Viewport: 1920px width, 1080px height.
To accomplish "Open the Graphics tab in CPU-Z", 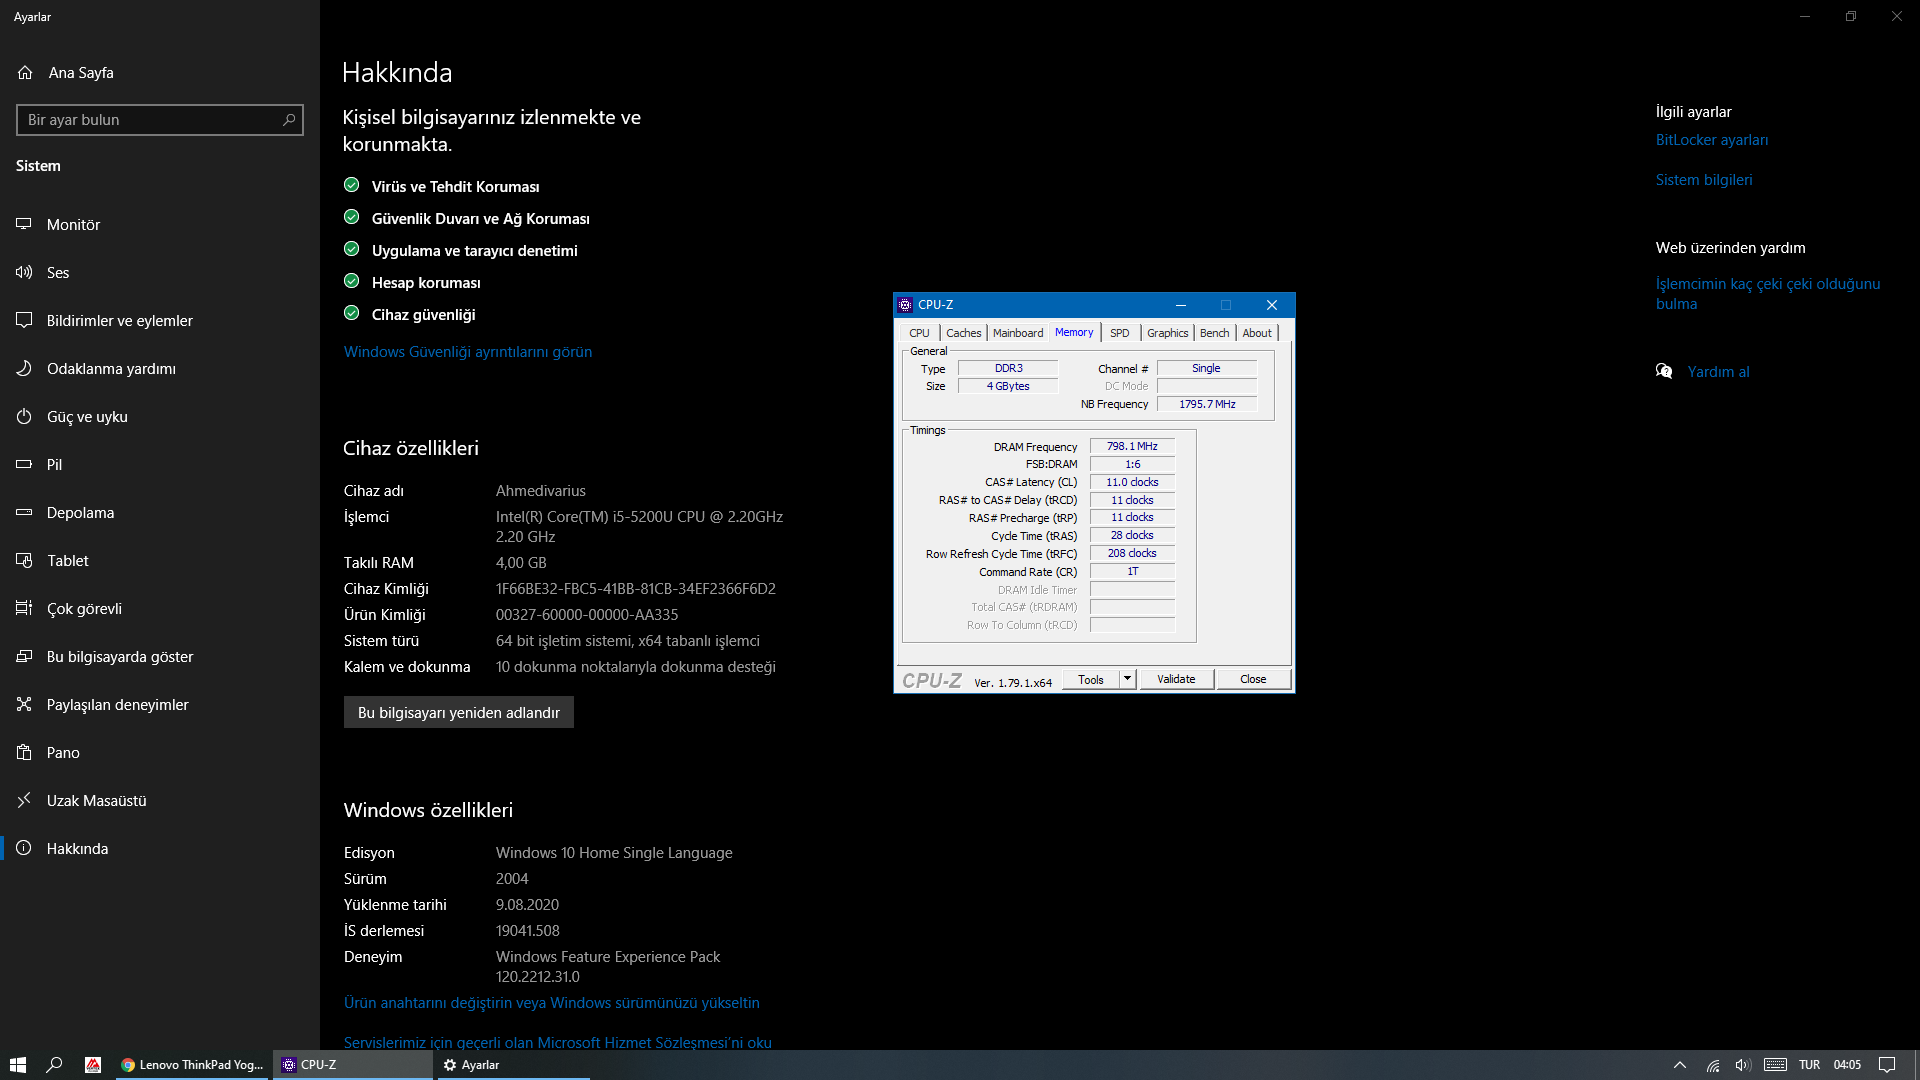I will pos(1167,333).
